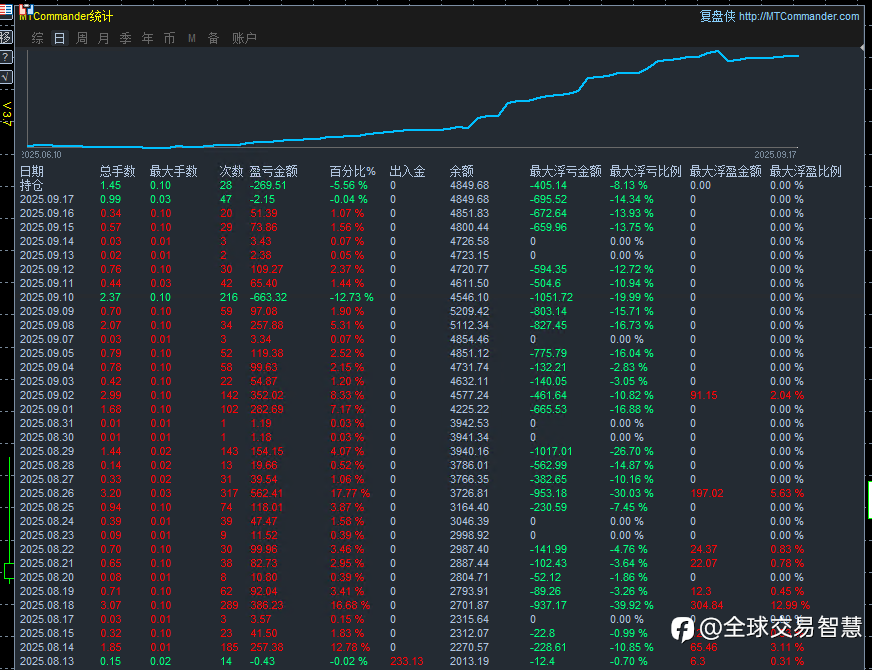This screenshot has height=670, width=872.
Task: Click the 盈亏金额 column header
Action: pyautogui.click(x=273, y=171)
